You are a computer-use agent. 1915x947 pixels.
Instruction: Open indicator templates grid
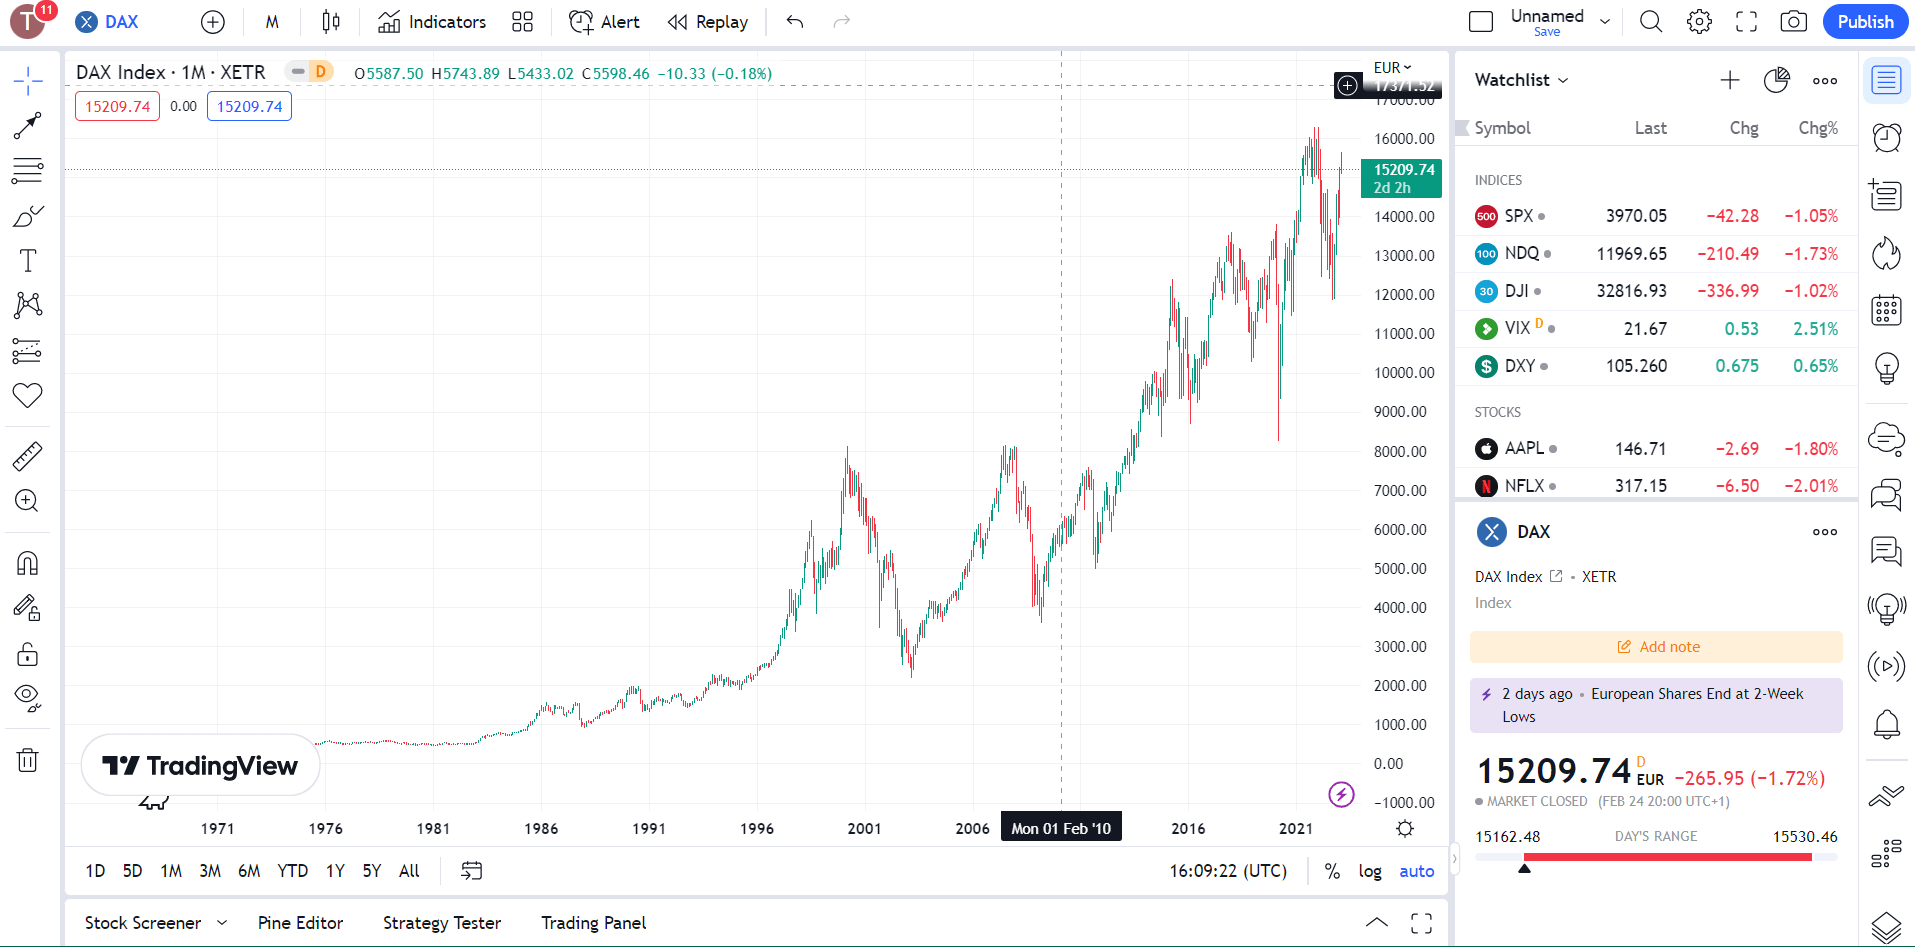[x=522, y=22]
